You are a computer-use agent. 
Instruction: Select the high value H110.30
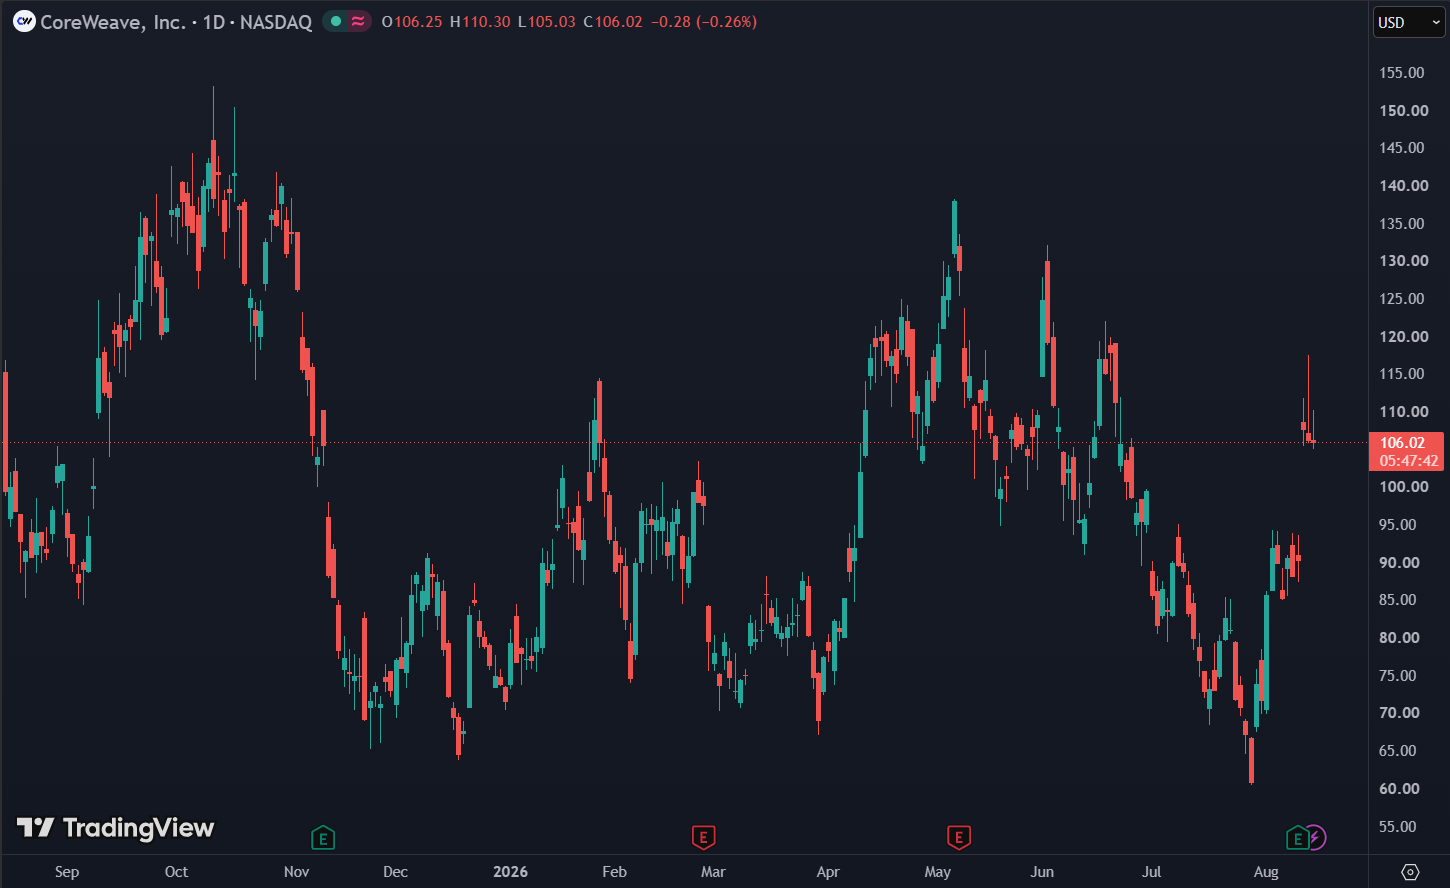click(x=480, y=21)
